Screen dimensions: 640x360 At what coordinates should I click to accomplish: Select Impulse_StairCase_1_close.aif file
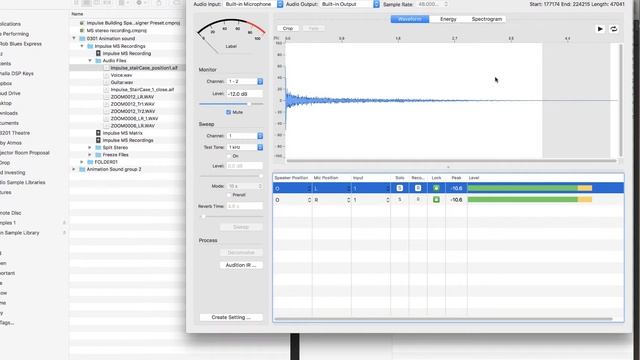[142, 89]
